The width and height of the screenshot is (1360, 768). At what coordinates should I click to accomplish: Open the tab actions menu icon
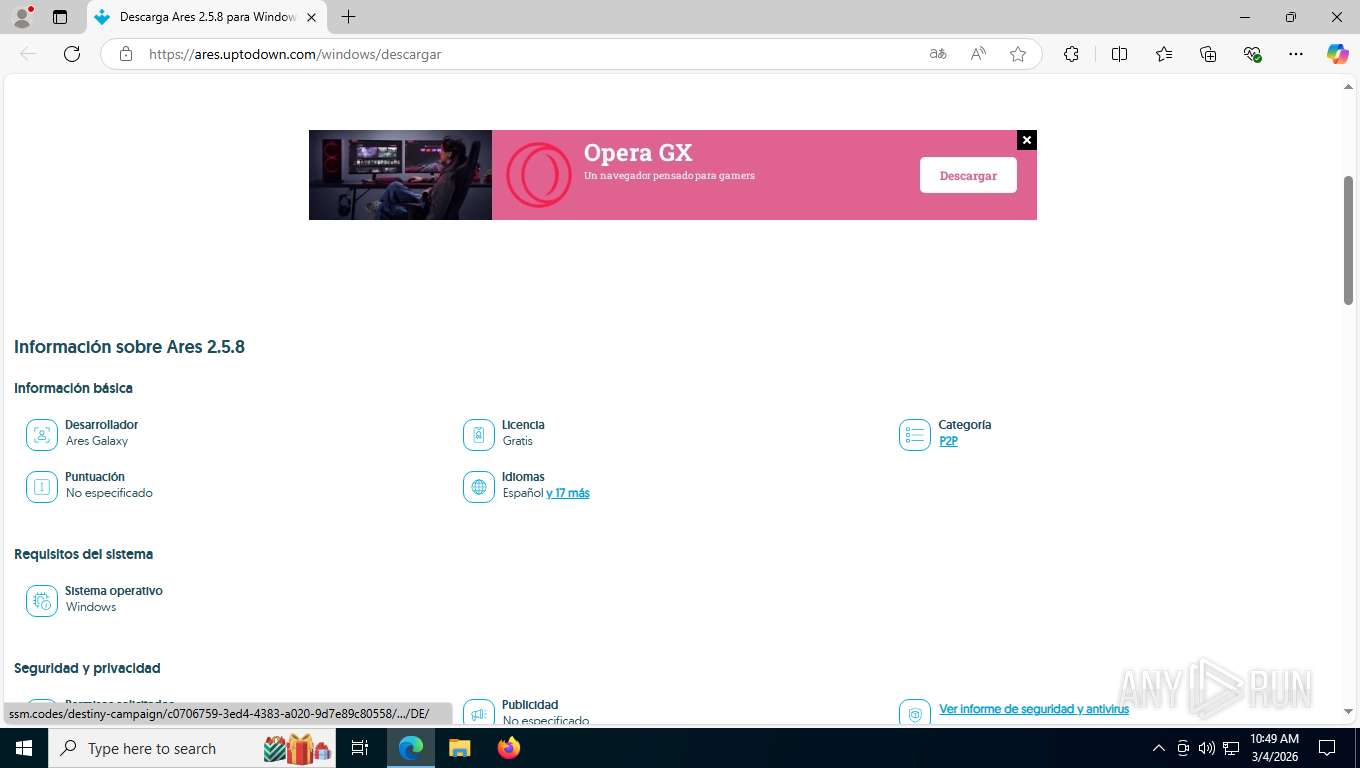click(60, 17)
